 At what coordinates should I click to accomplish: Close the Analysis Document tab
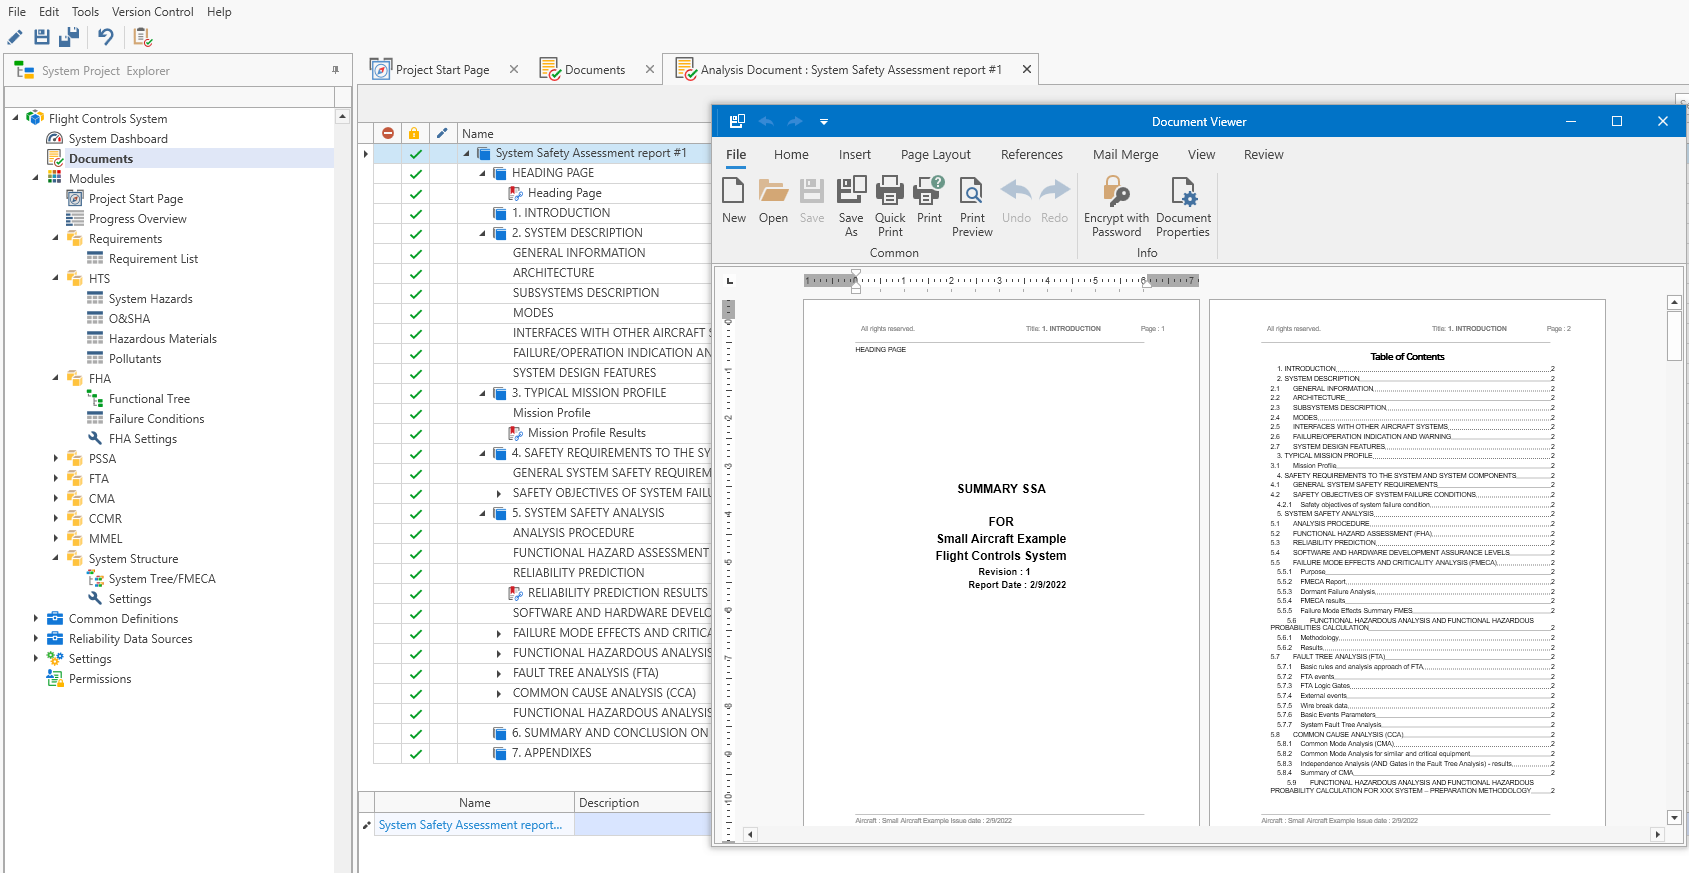click(1026, 70)
